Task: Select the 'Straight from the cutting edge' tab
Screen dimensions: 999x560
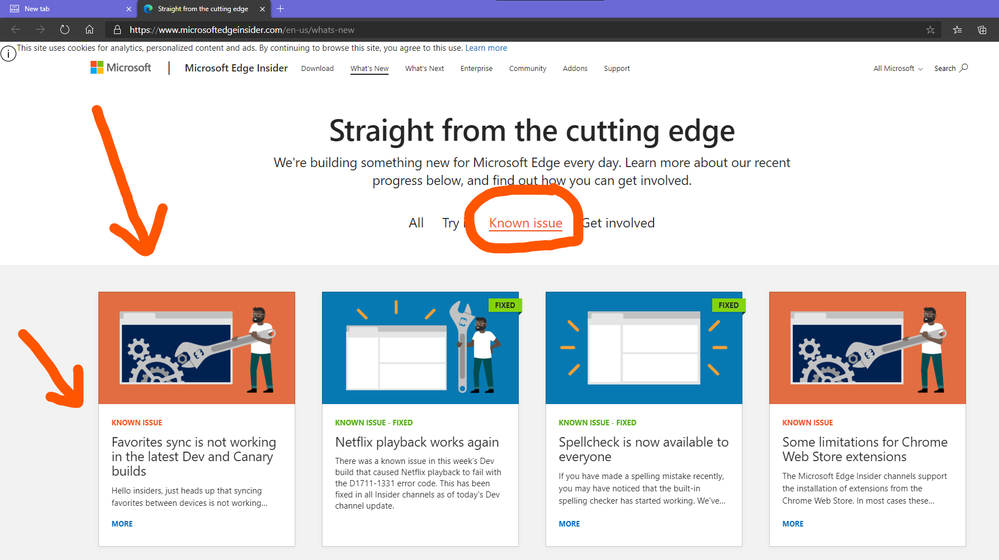Action: tap(203, 9)
